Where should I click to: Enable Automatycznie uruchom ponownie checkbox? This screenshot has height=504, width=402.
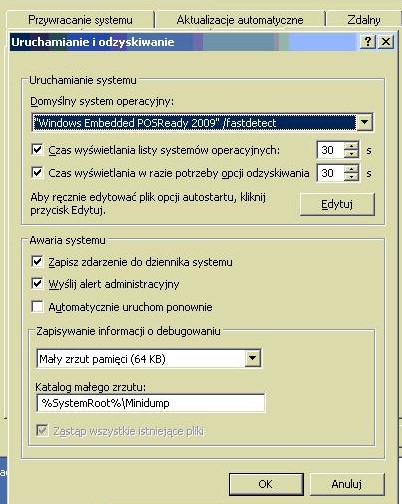pyautogui.click(x=37, y=306)
